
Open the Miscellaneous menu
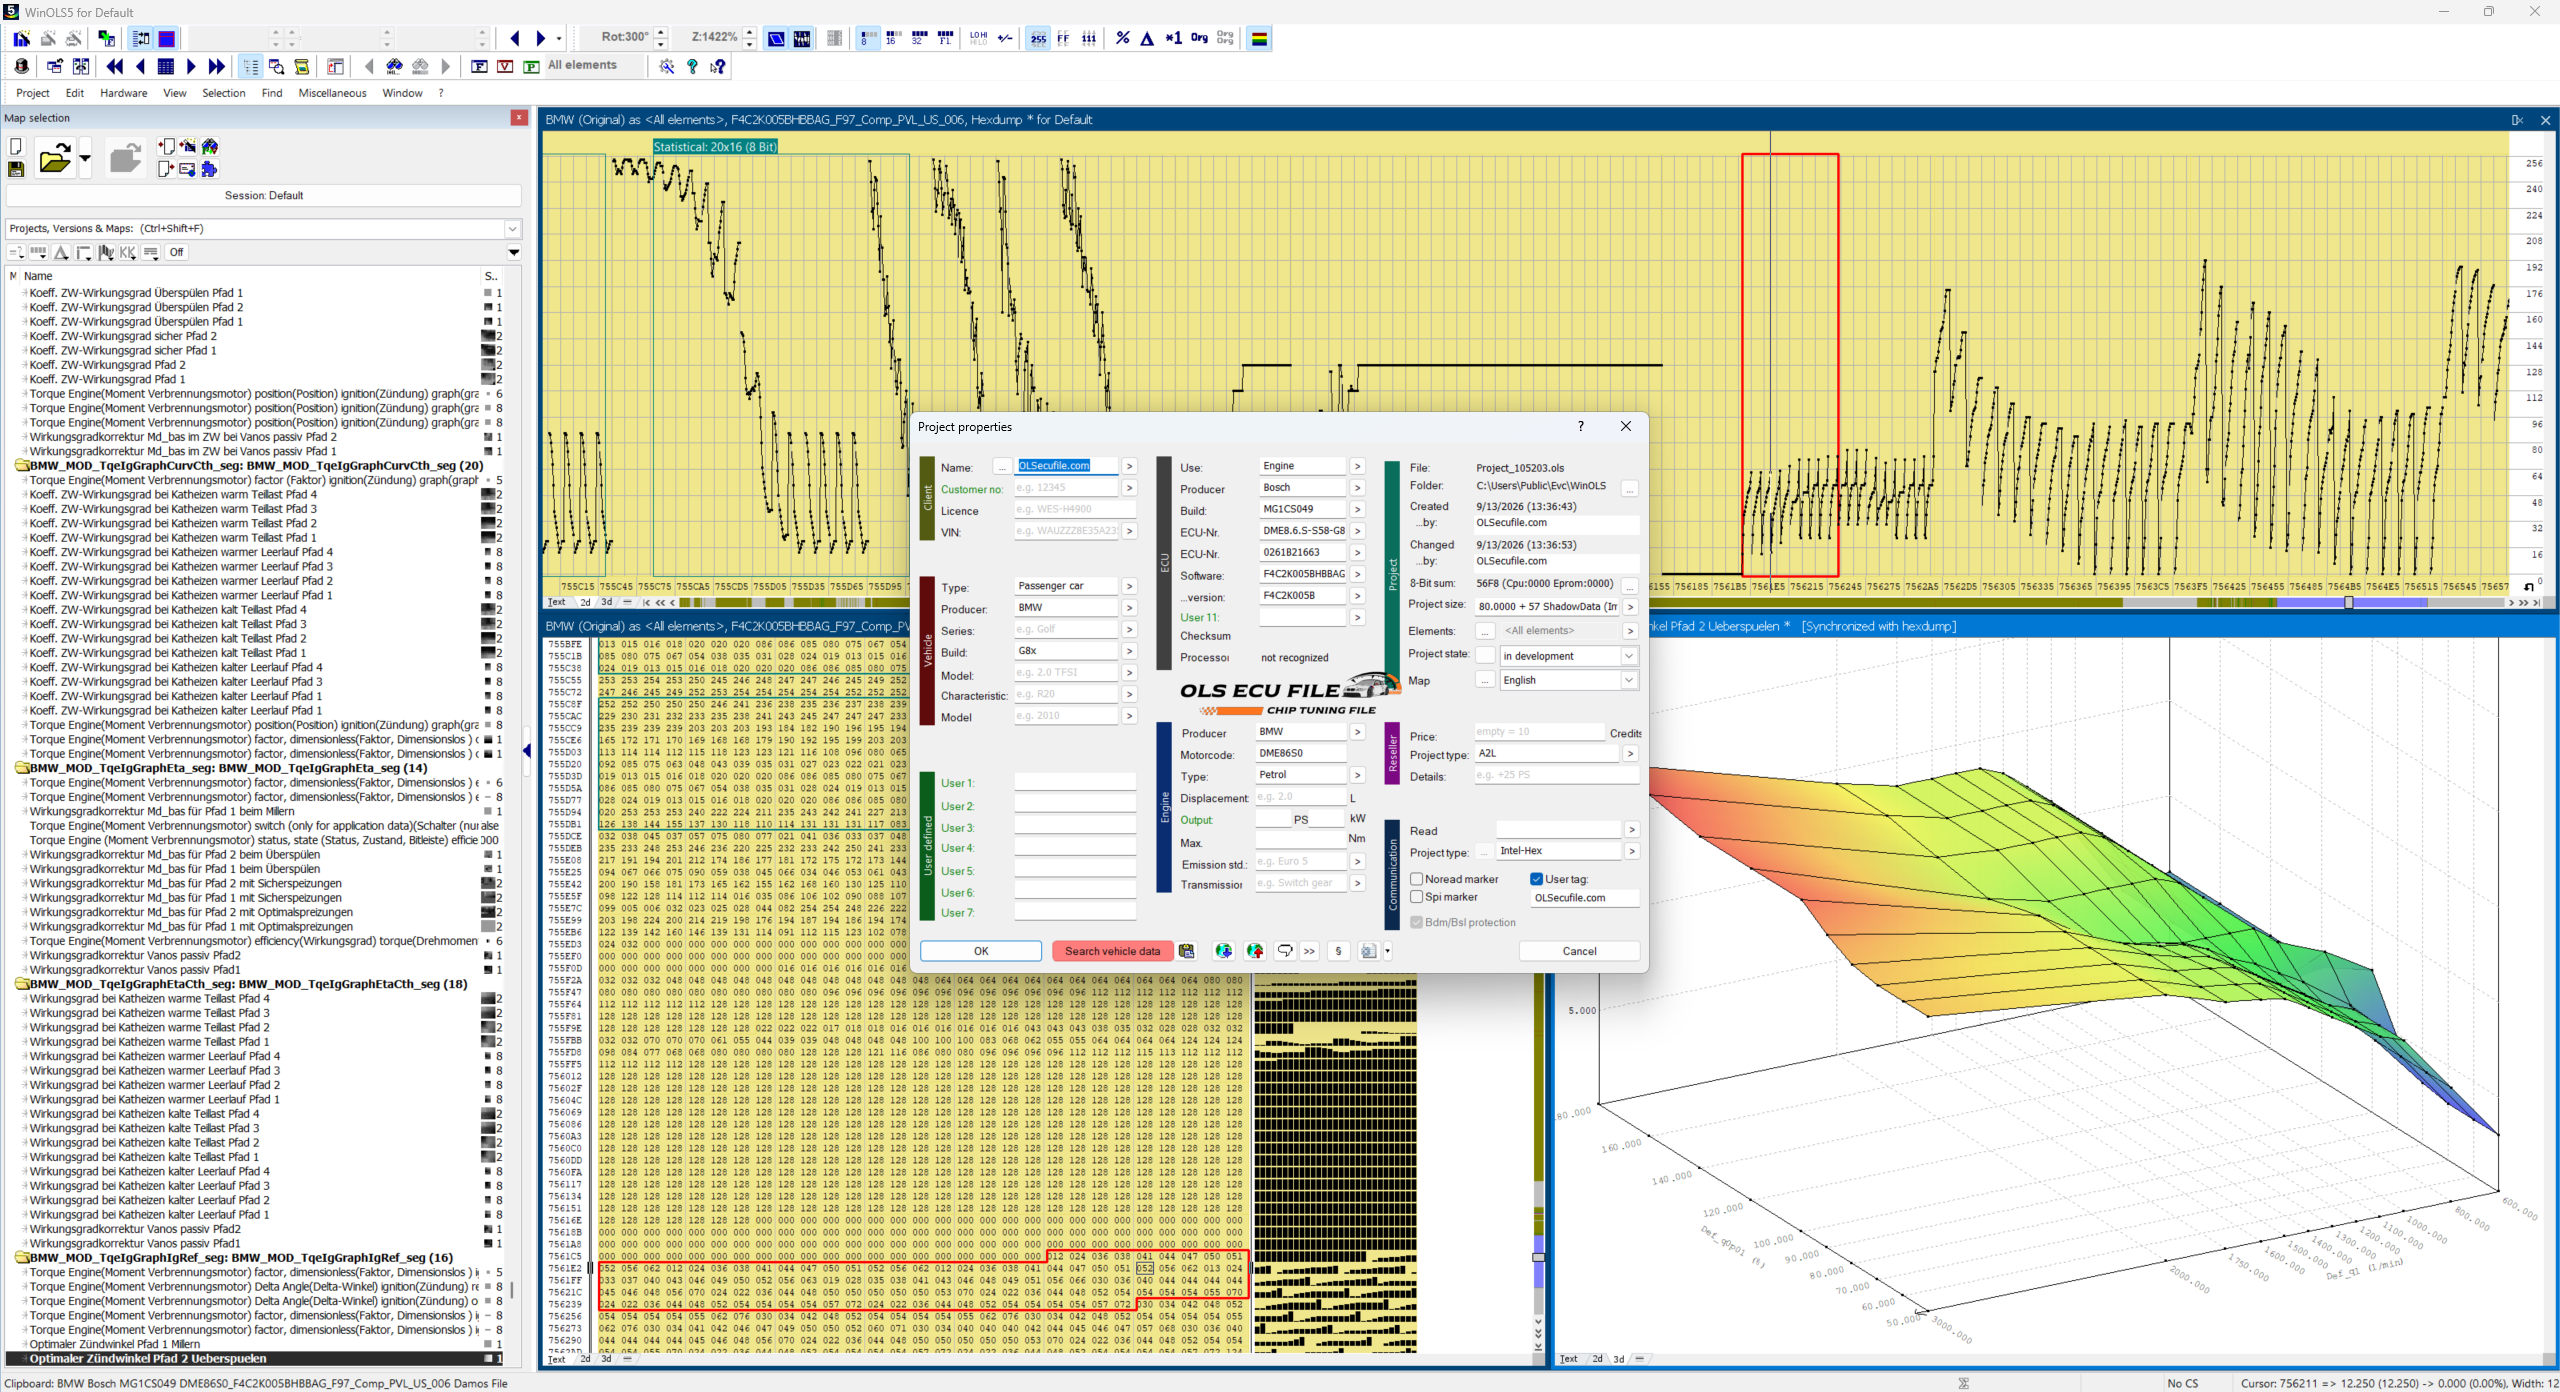click(332, 93)
